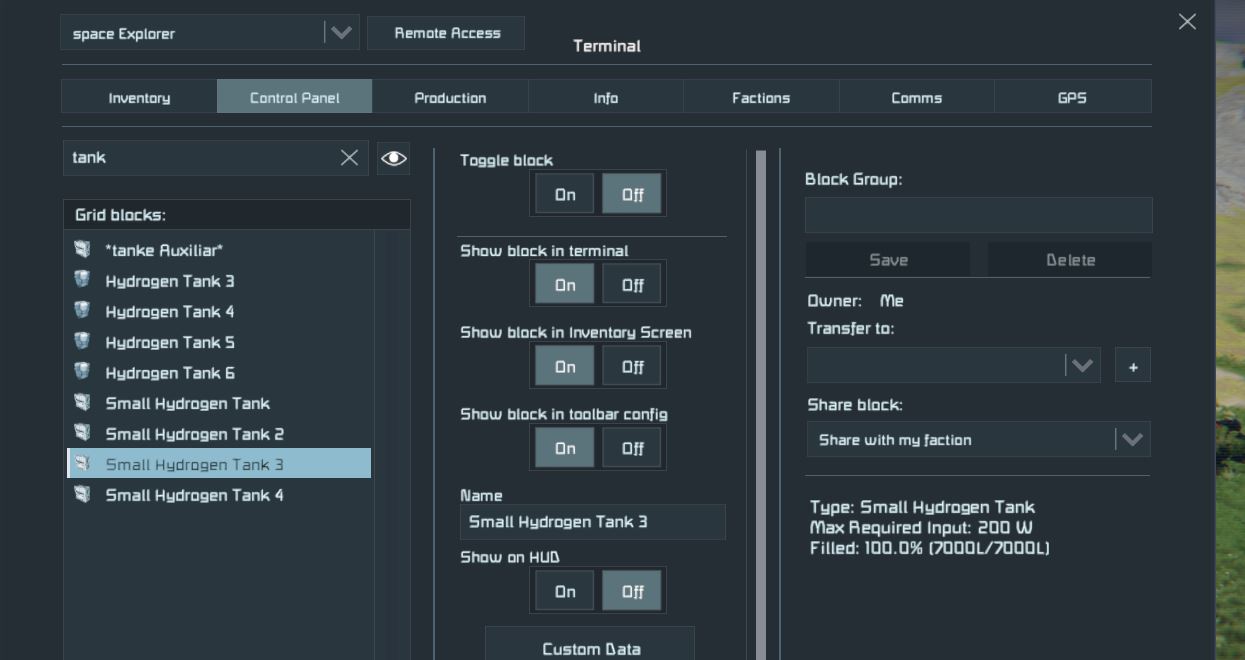
Task: Enable Show on HUD
Action: pos(565,591)
